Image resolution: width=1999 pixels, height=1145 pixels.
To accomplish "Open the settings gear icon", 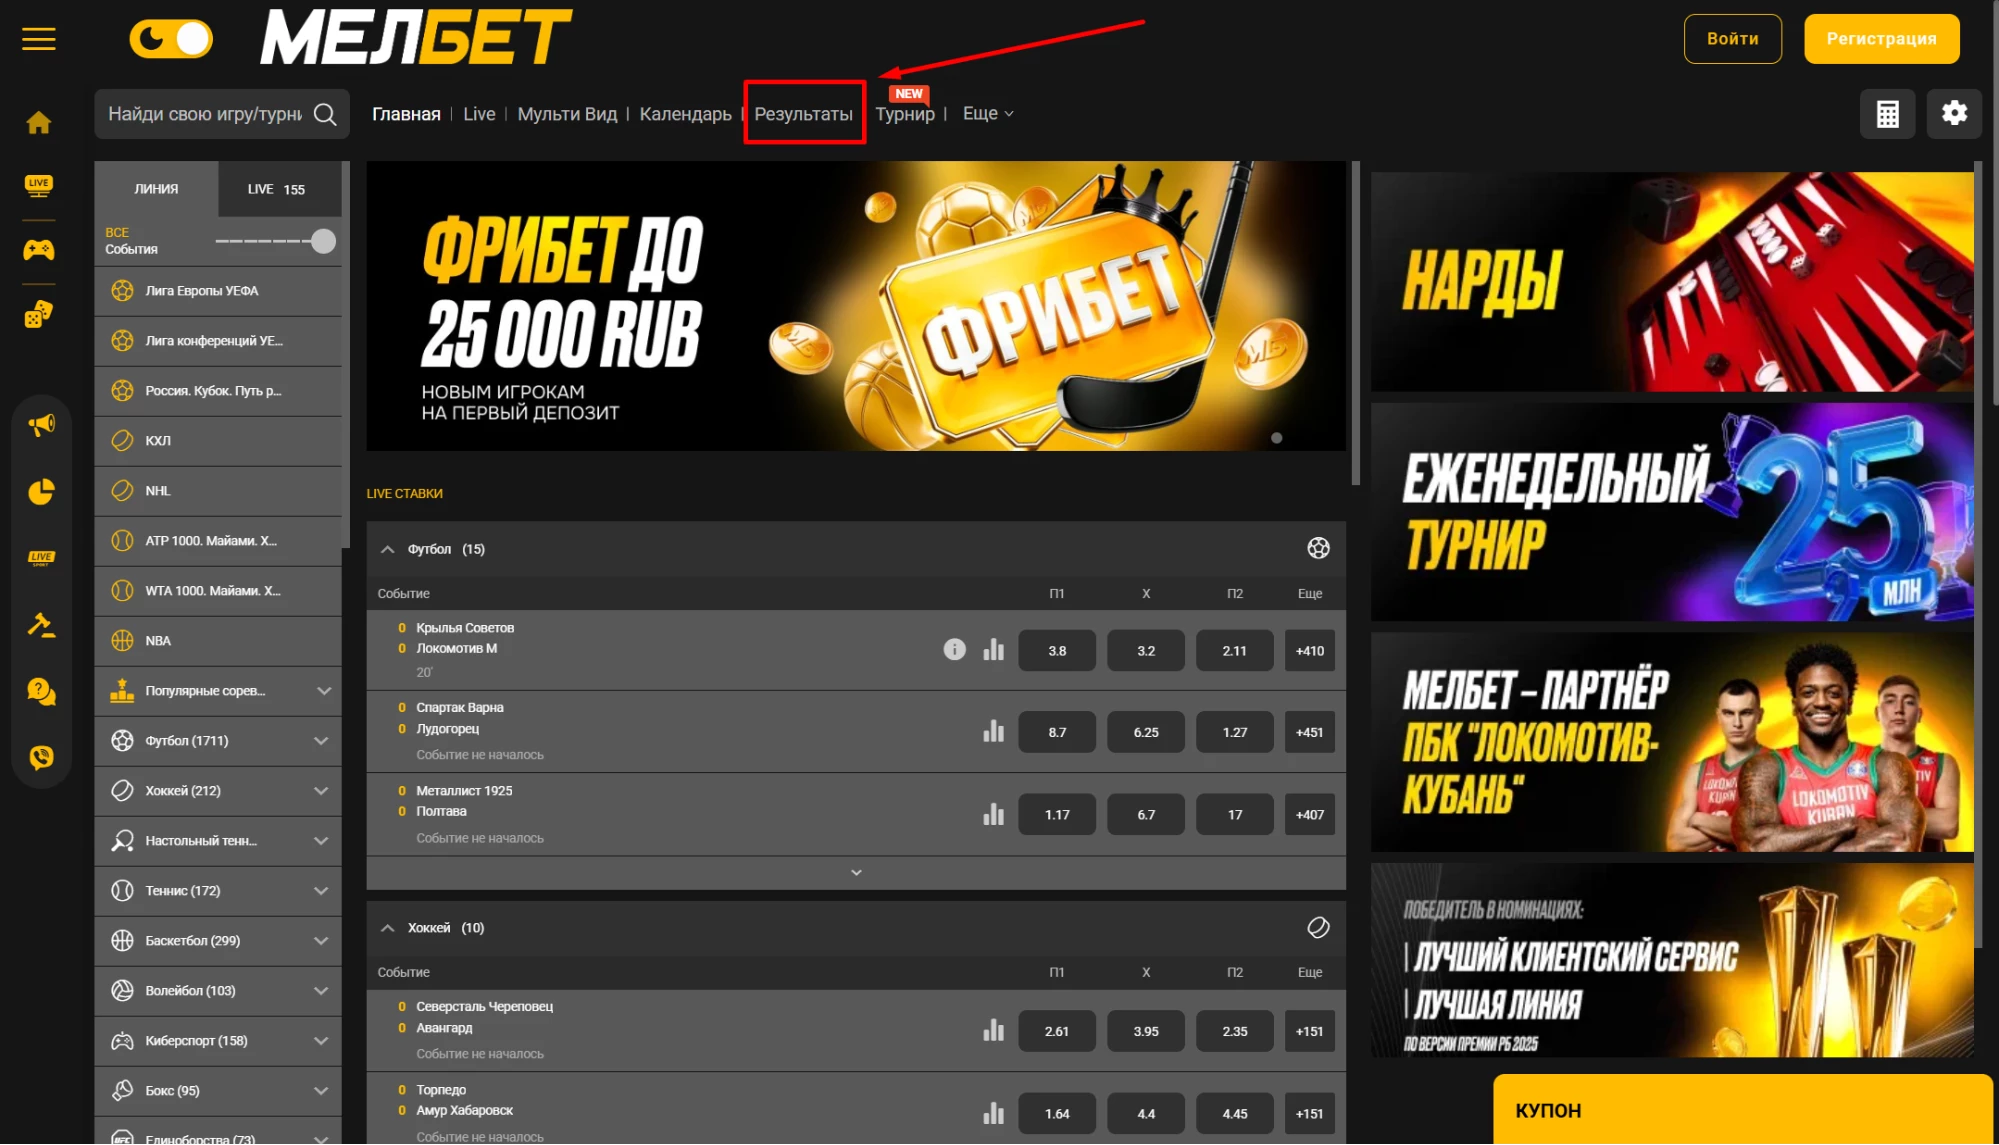I will coord(1954,114).
